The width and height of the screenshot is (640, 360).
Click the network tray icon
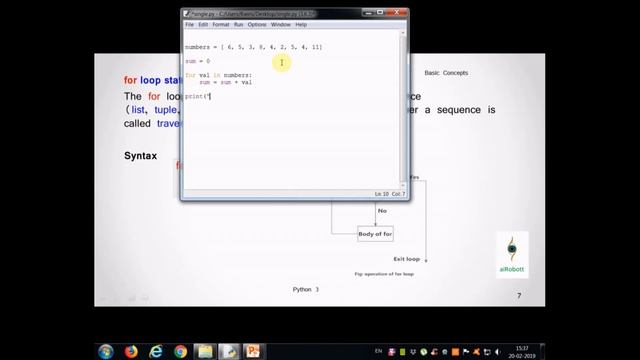[x=487, y=352]
